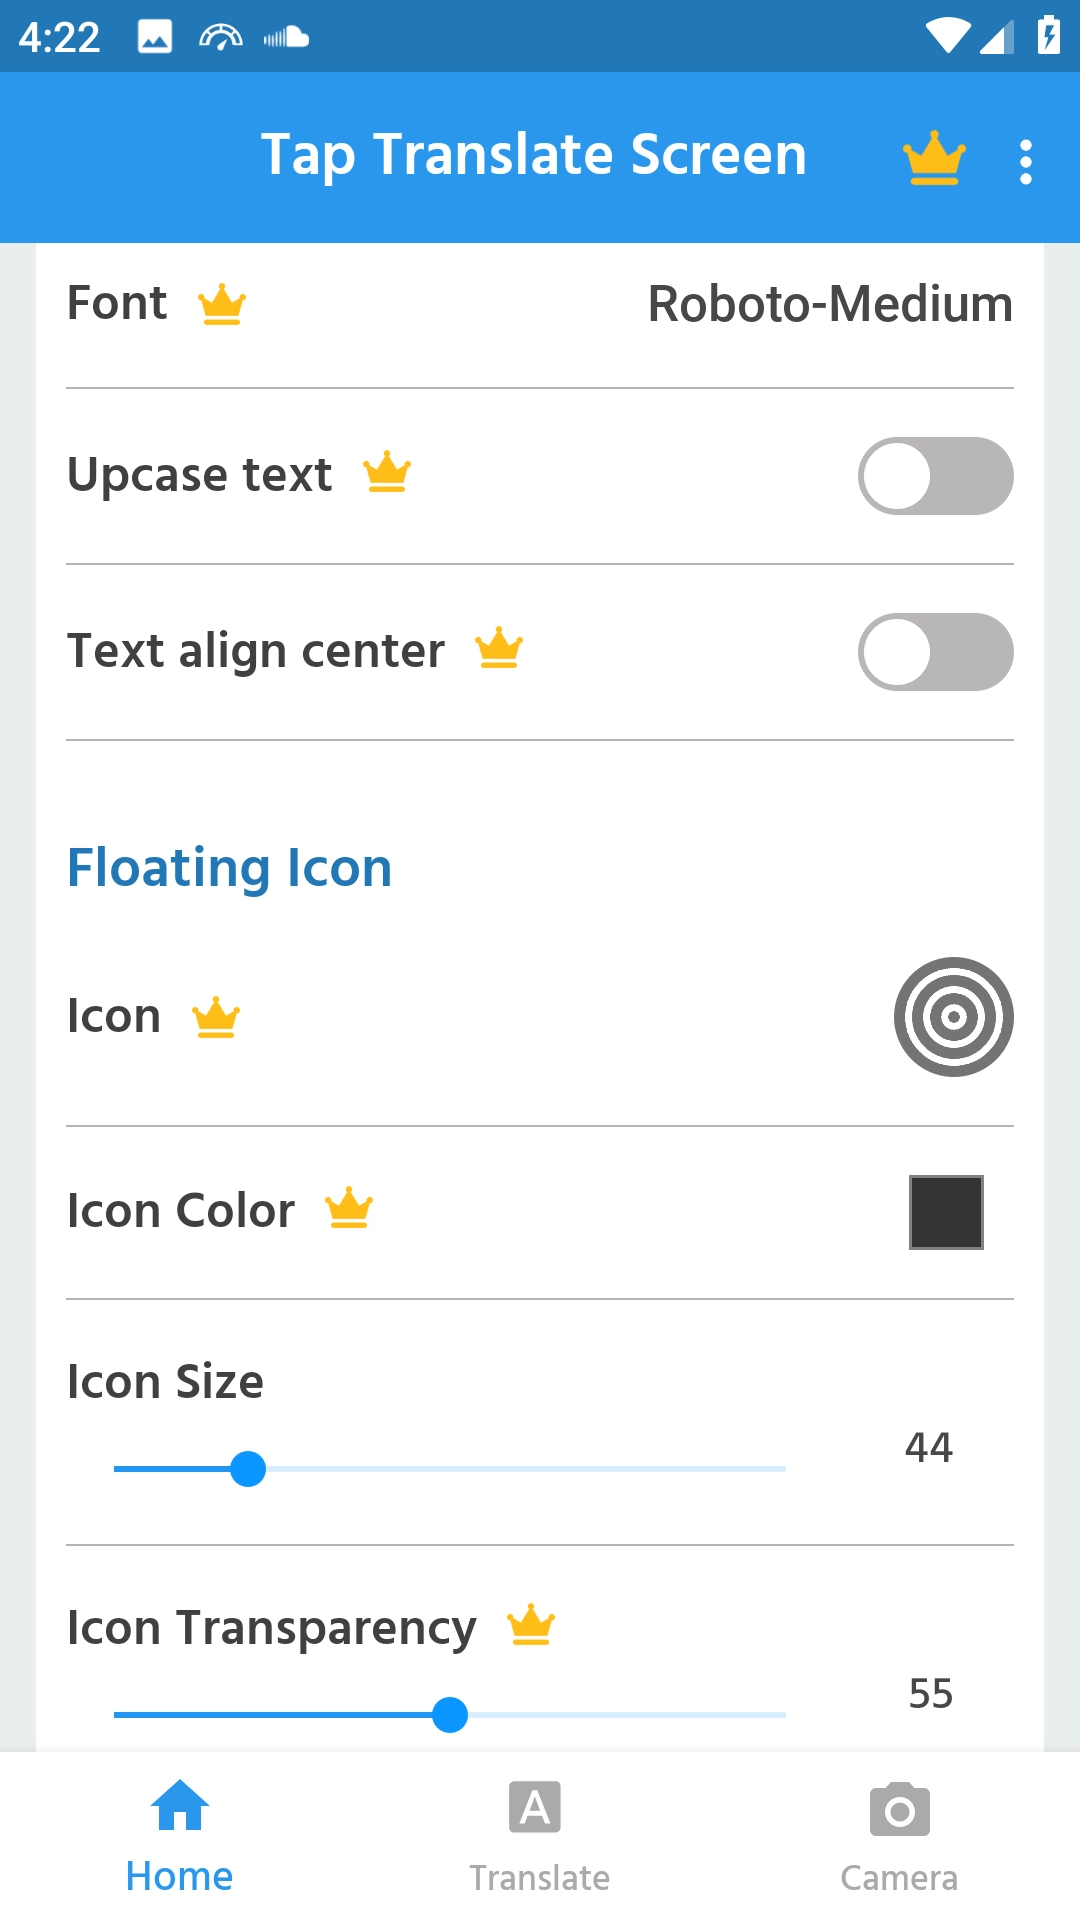1080x1920 pixels.
Task: Enable the Upcase text switch
Action: 935,476
